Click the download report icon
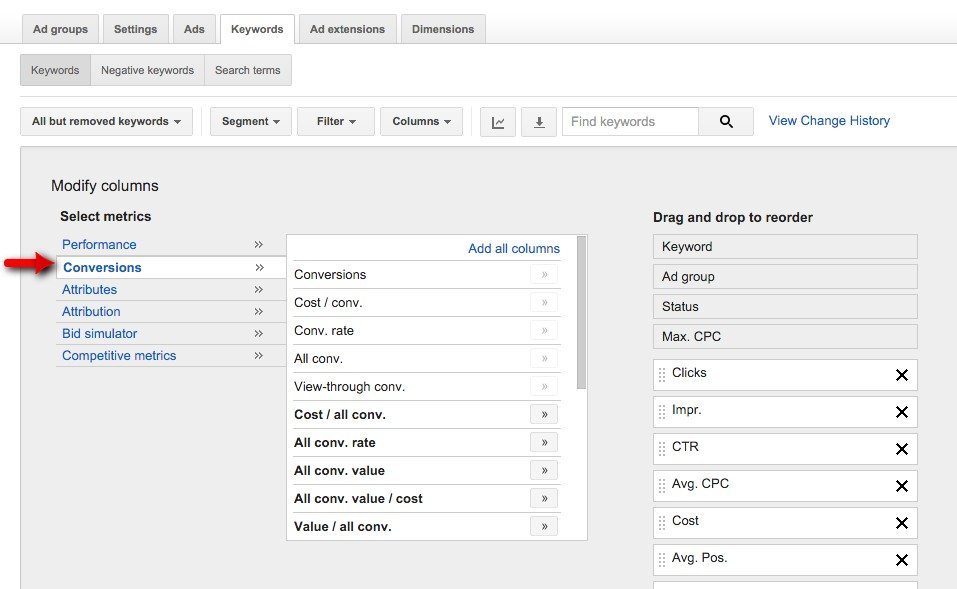Viewport: 957px width, 589px height. 538,120
